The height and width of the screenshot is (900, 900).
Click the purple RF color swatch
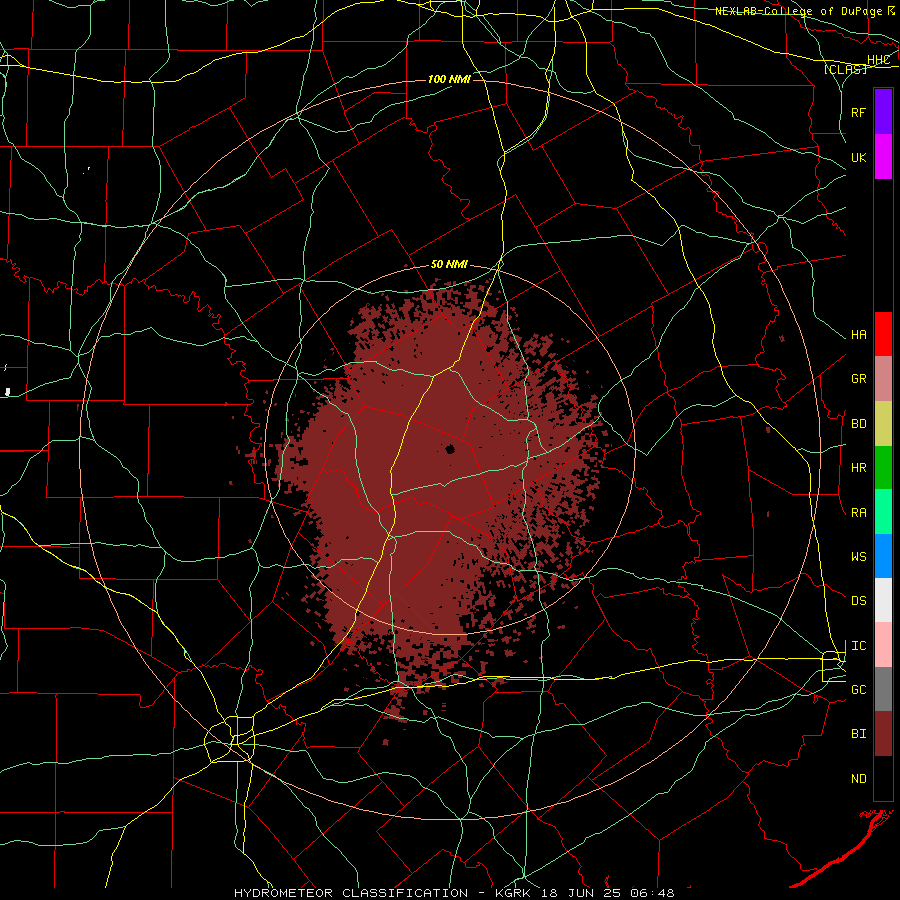click(883, 112)
